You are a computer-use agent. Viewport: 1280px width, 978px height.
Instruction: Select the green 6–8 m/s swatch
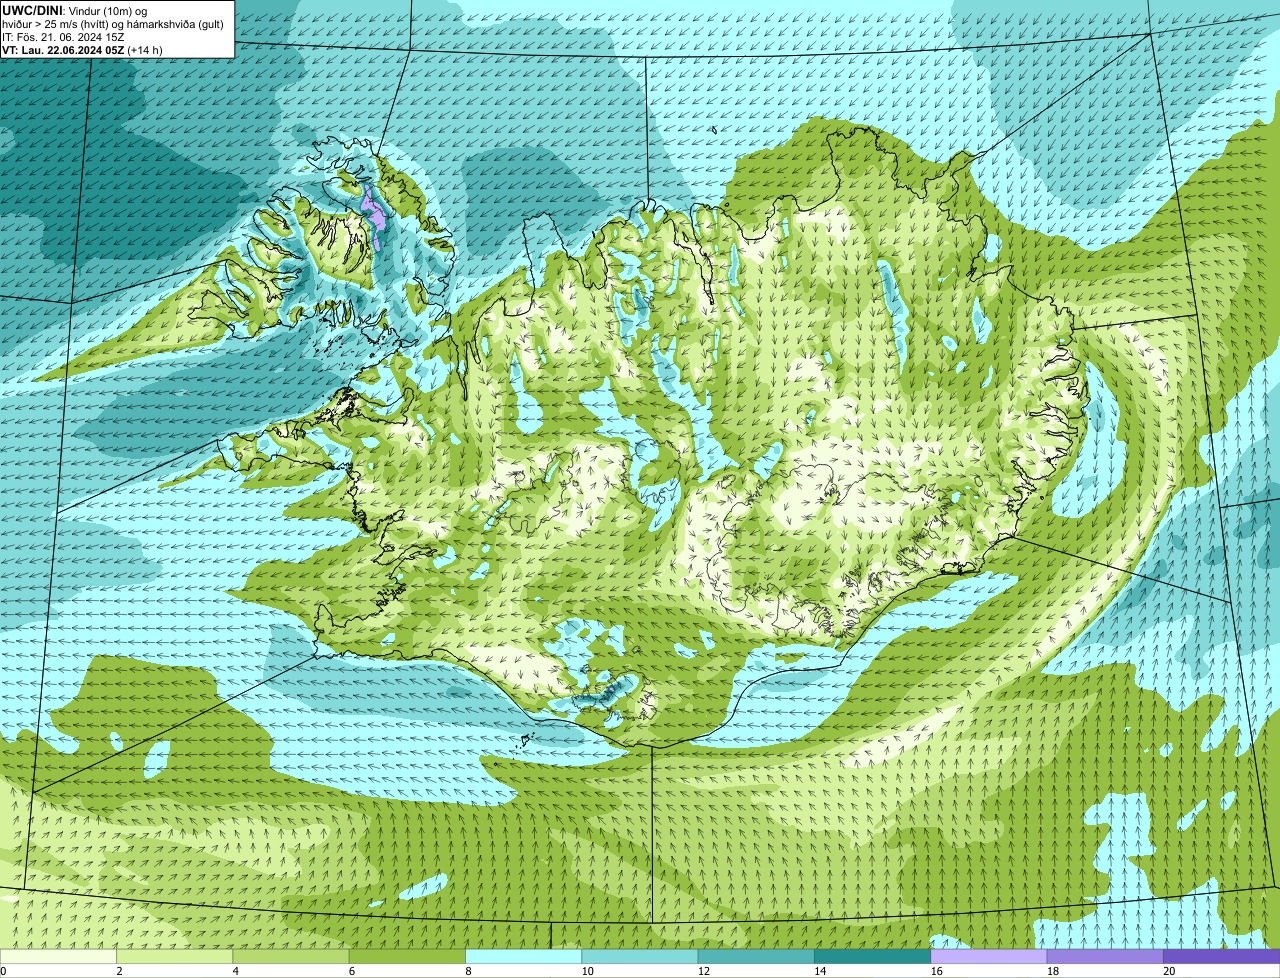click(407, 956)
